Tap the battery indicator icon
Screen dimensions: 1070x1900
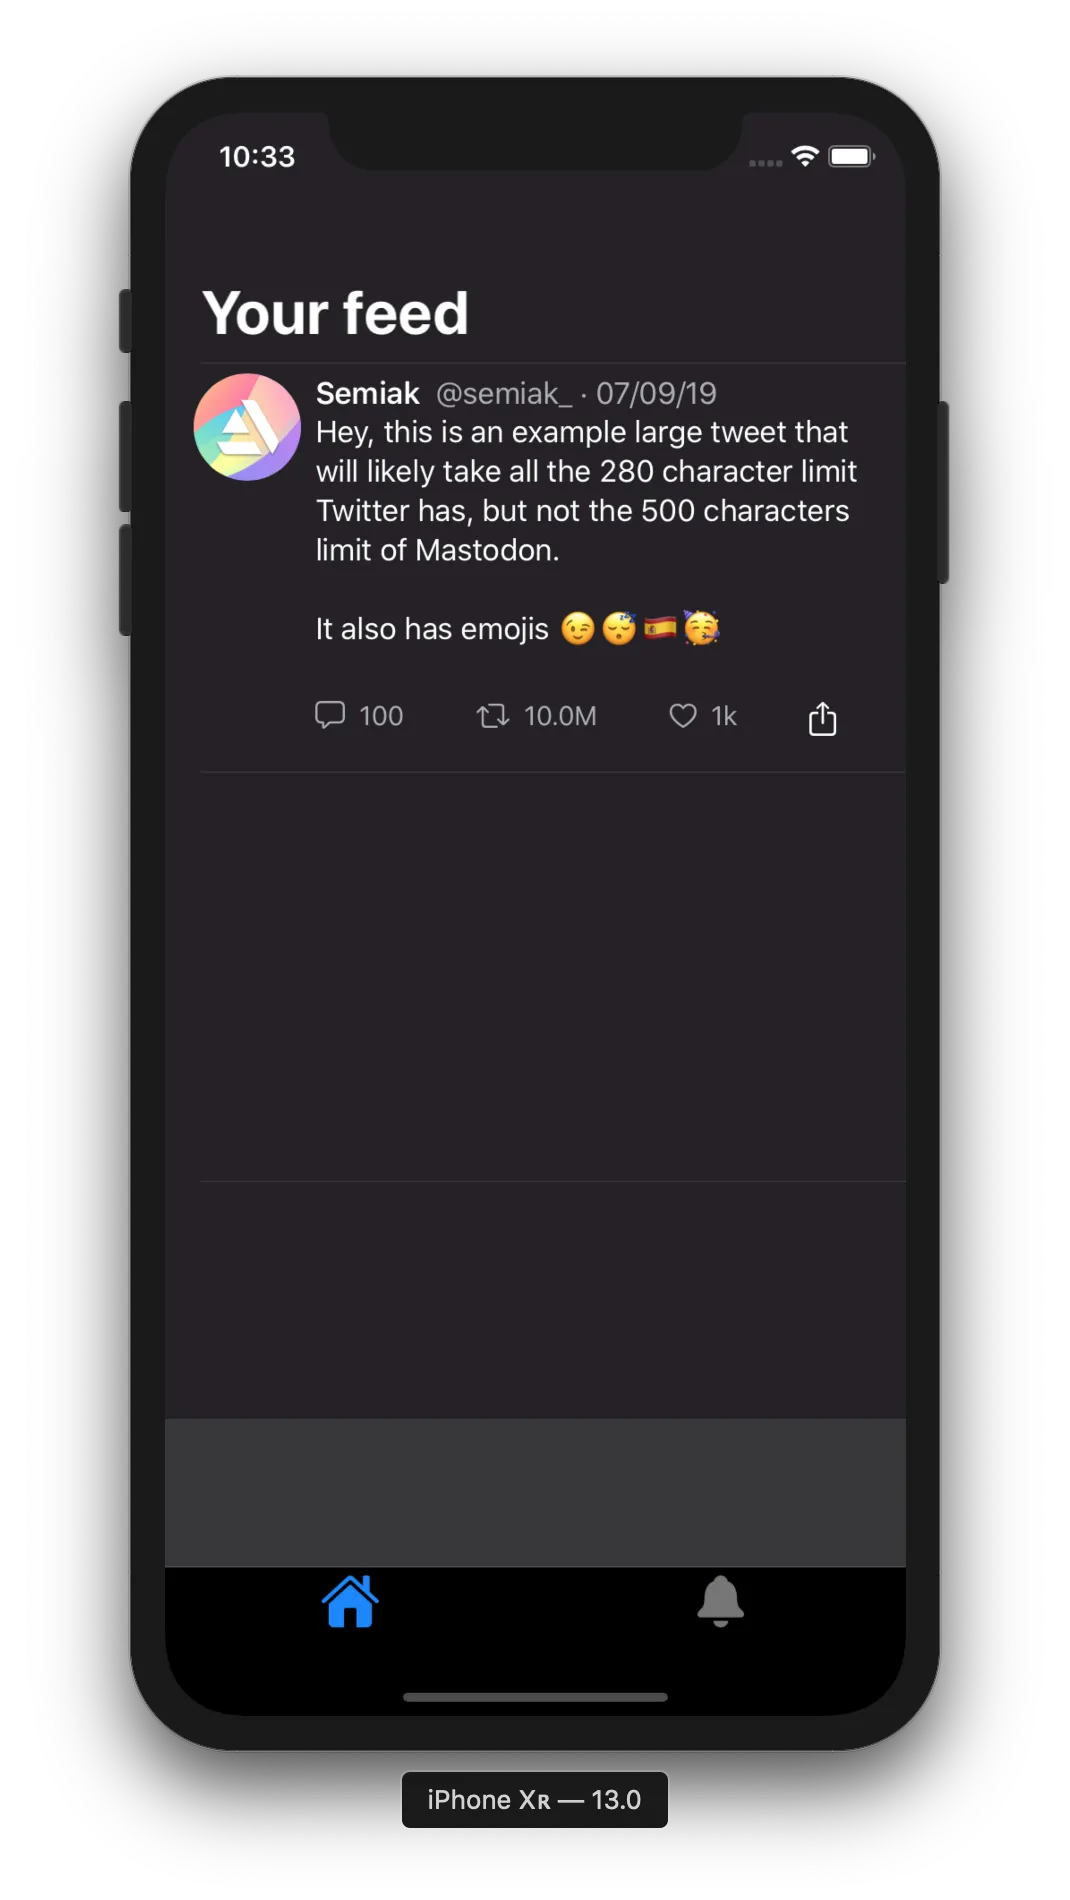[x=852, y=156]
